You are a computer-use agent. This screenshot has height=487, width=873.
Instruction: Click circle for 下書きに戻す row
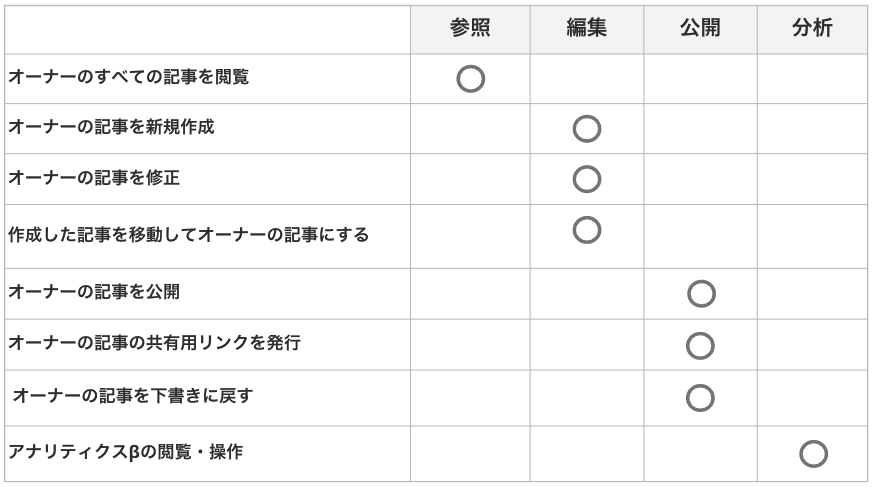700,398
